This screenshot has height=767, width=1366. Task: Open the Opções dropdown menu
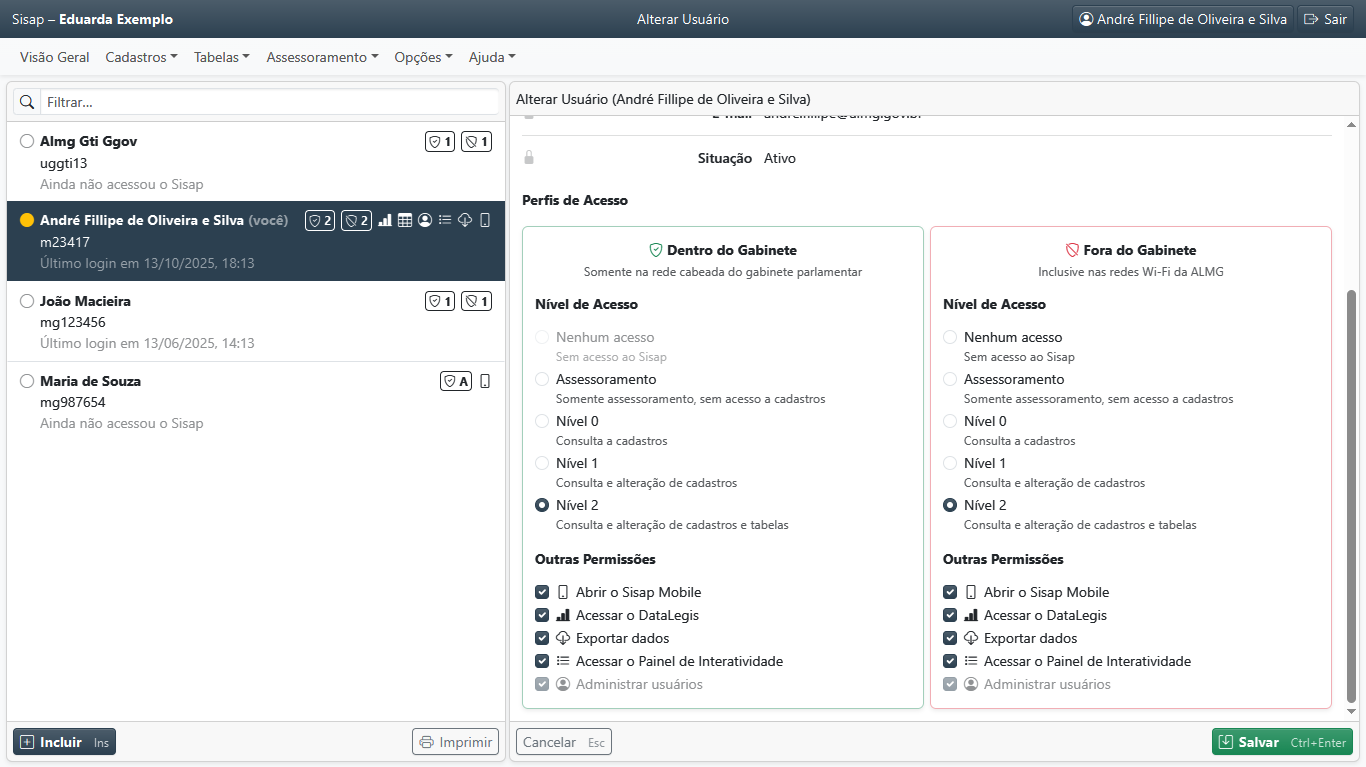pos(423,57)
